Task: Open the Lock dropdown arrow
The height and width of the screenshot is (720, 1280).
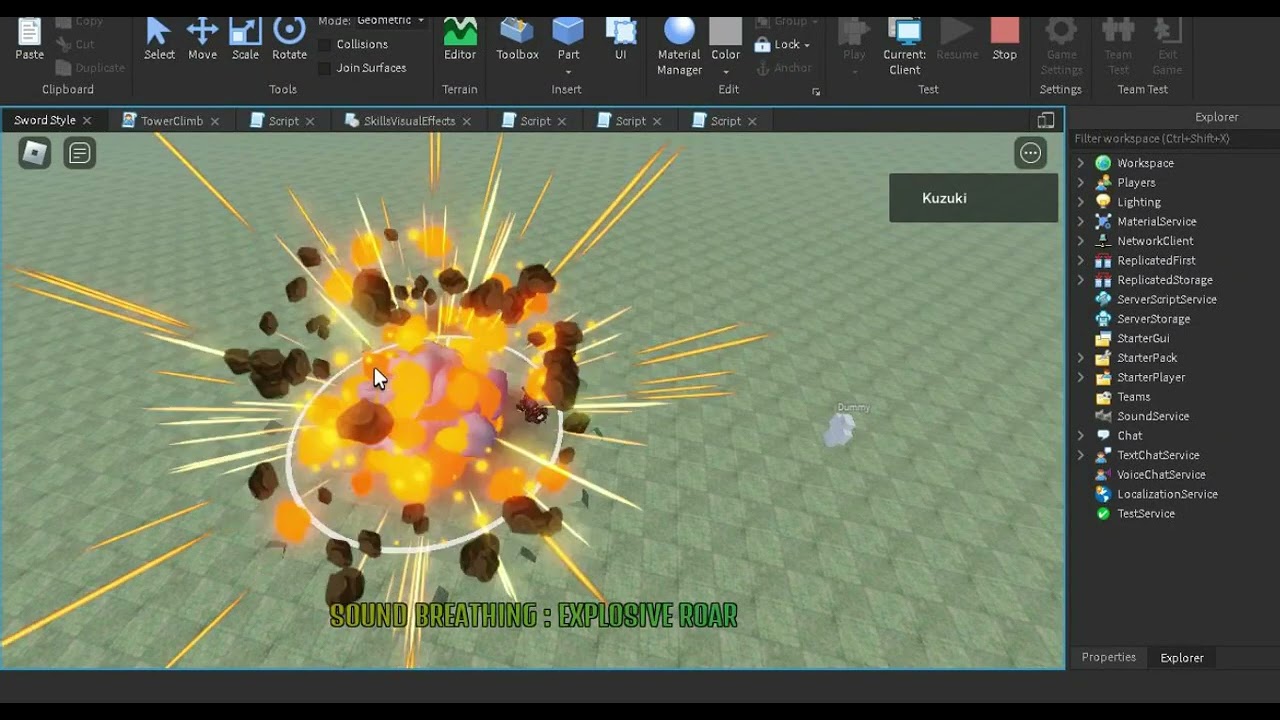Action: [x=806, y=45]
